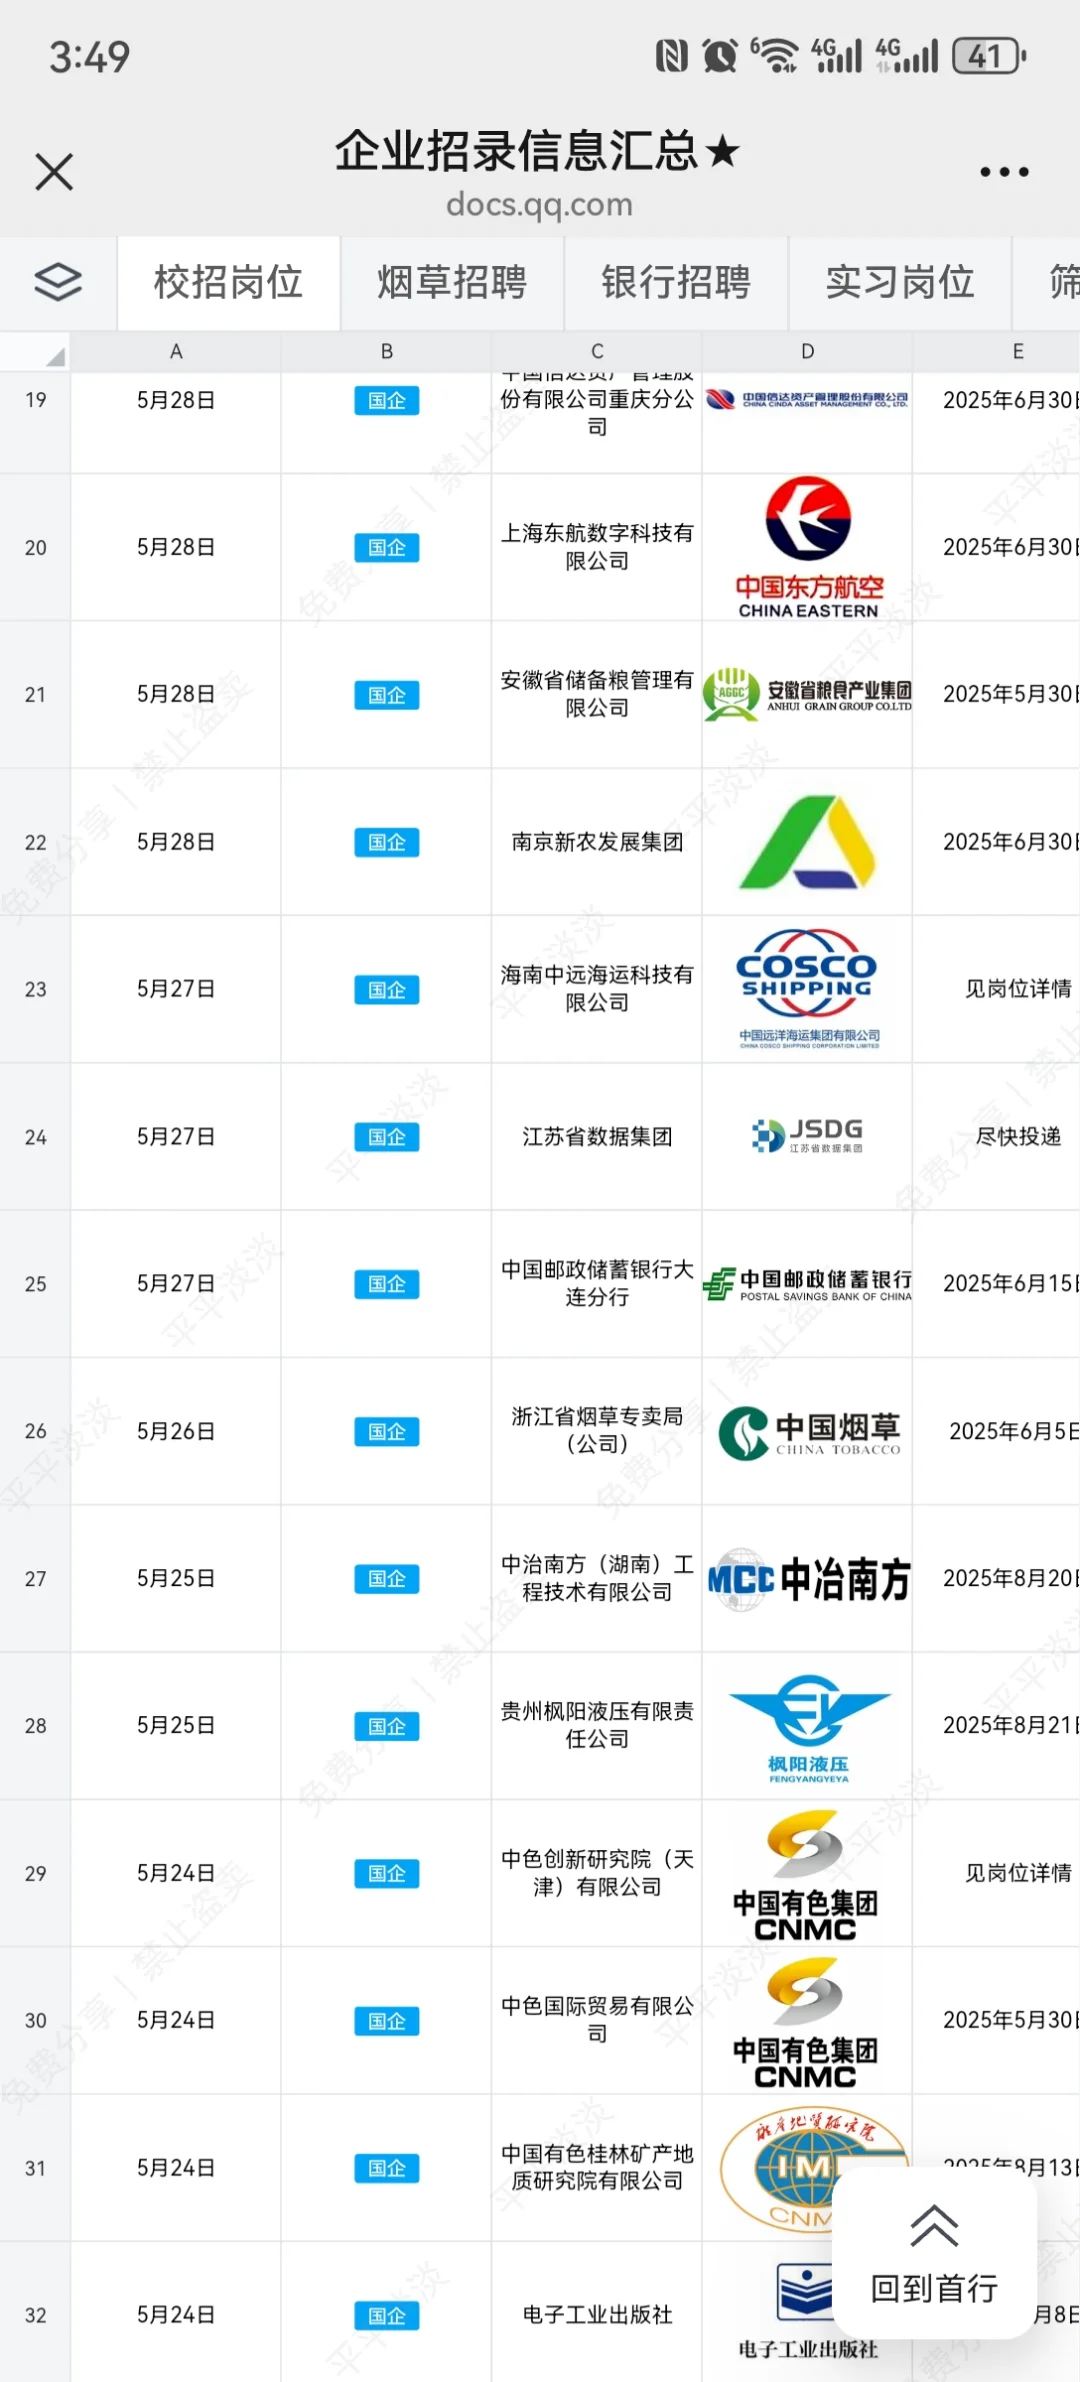The height and width of the screenshot is (2382, 1080).
Task: Select the 5月26日 date cell
Action: click(x=176, y=1431)
